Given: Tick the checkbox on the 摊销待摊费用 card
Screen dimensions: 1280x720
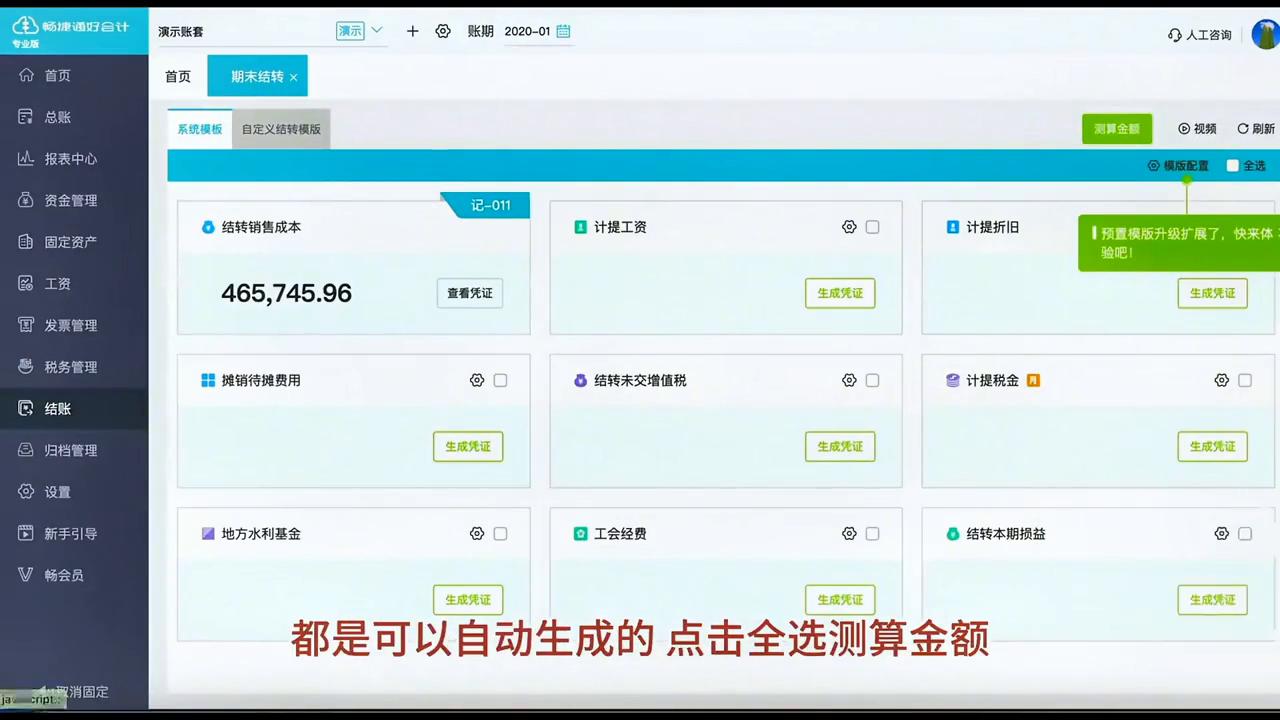Looking at the screenshot, I should (500, 380).
